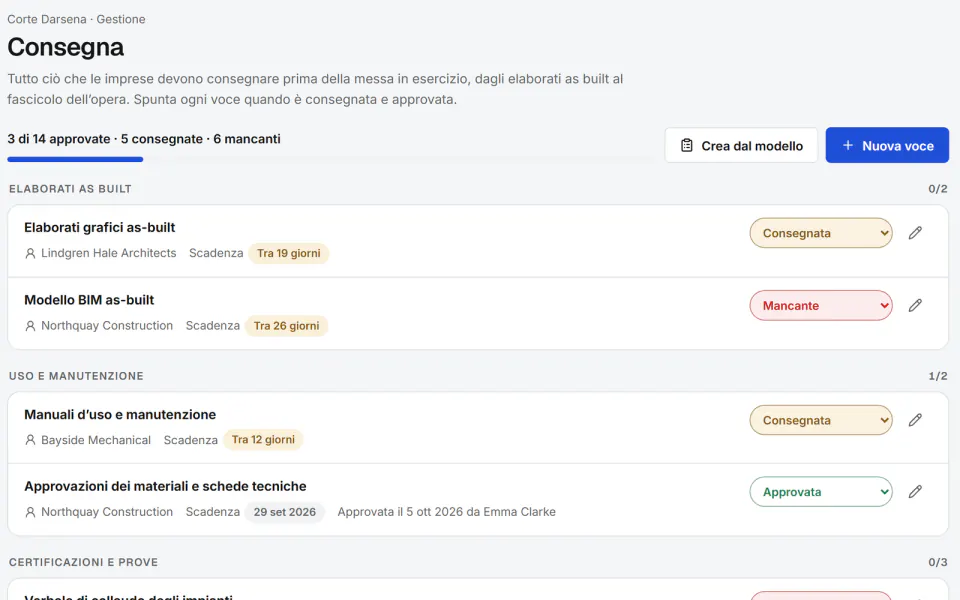Screen dimensions: 960x600
Task: Click person icon beside Bayside Mechanical
Action: (x=30, y=440)
